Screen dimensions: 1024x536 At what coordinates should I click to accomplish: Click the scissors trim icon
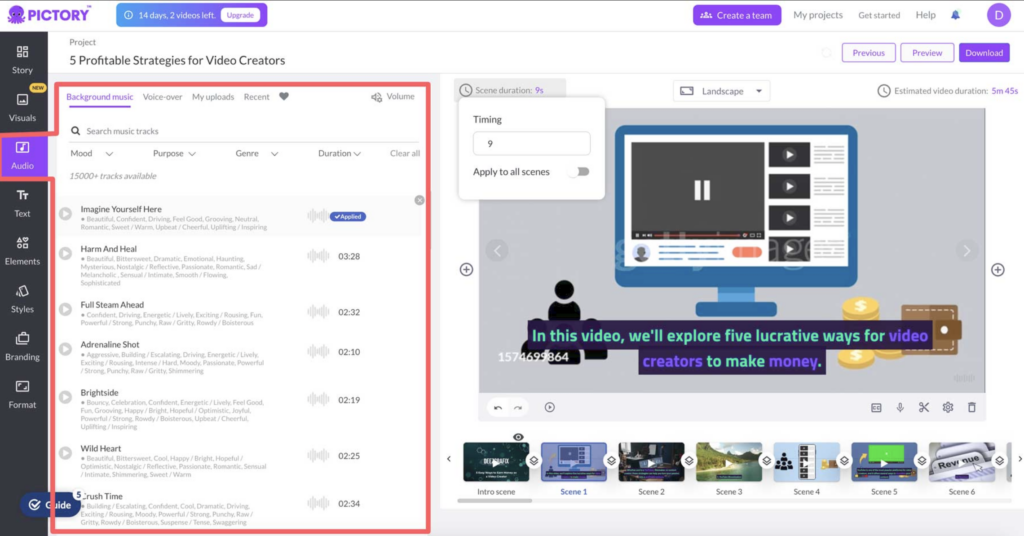point(923,407)
